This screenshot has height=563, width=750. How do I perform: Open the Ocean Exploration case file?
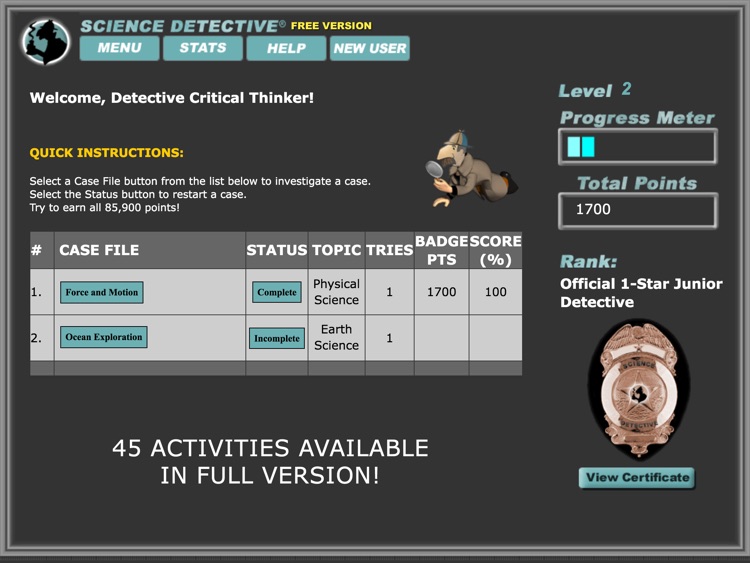(103, 337)
